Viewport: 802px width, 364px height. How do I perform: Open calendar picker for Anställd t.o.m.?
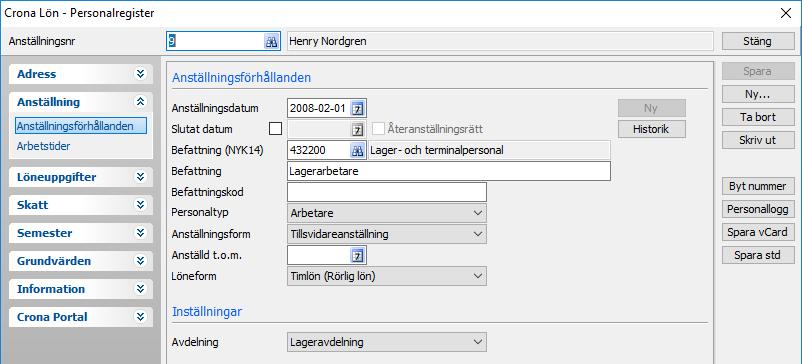(358, 255)
